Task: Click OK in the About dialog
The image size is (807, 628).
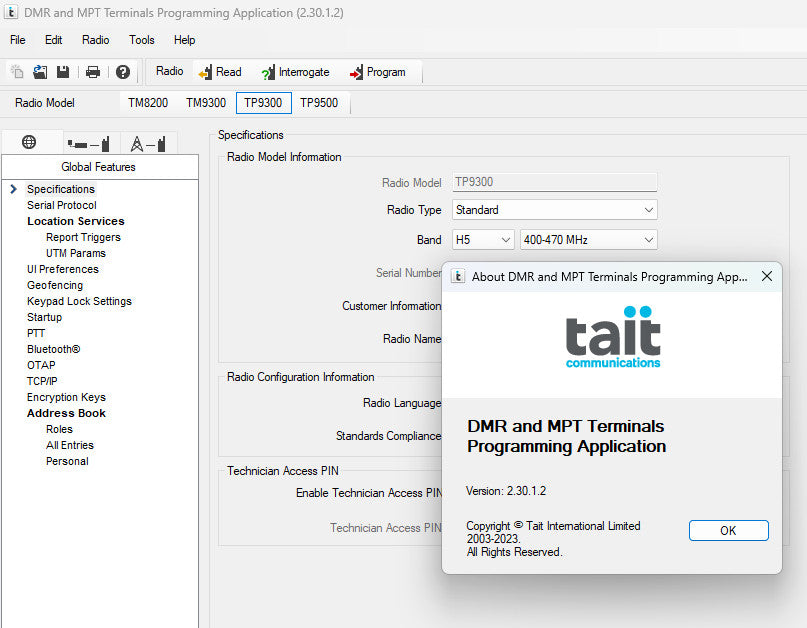Action: (729, 531)
